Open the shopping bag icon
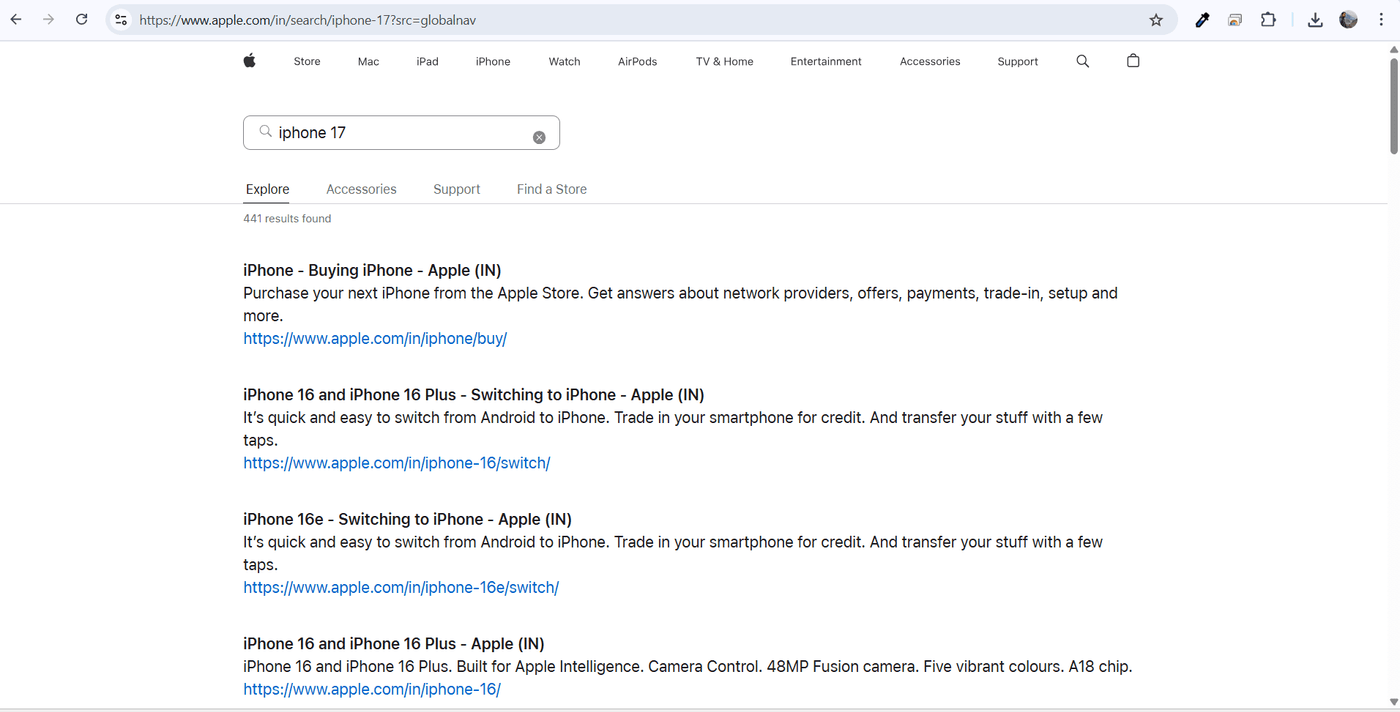 pos(1133,61)
